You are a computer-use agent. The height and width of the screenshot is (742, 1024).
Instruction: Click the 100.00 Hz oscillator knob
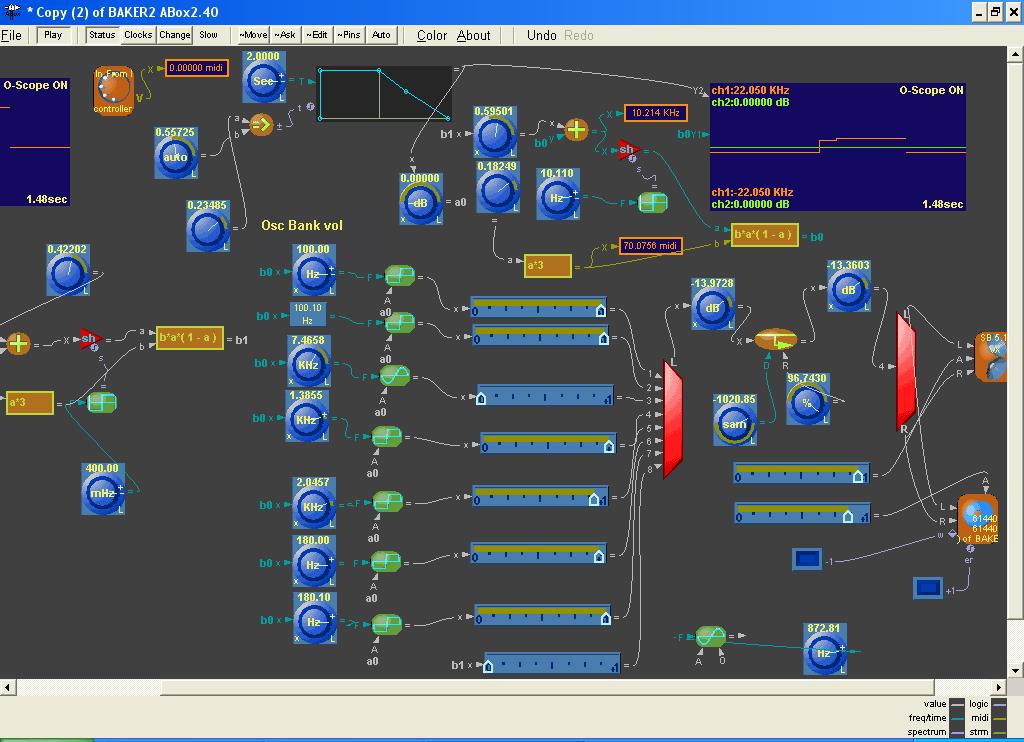[312, 274]
